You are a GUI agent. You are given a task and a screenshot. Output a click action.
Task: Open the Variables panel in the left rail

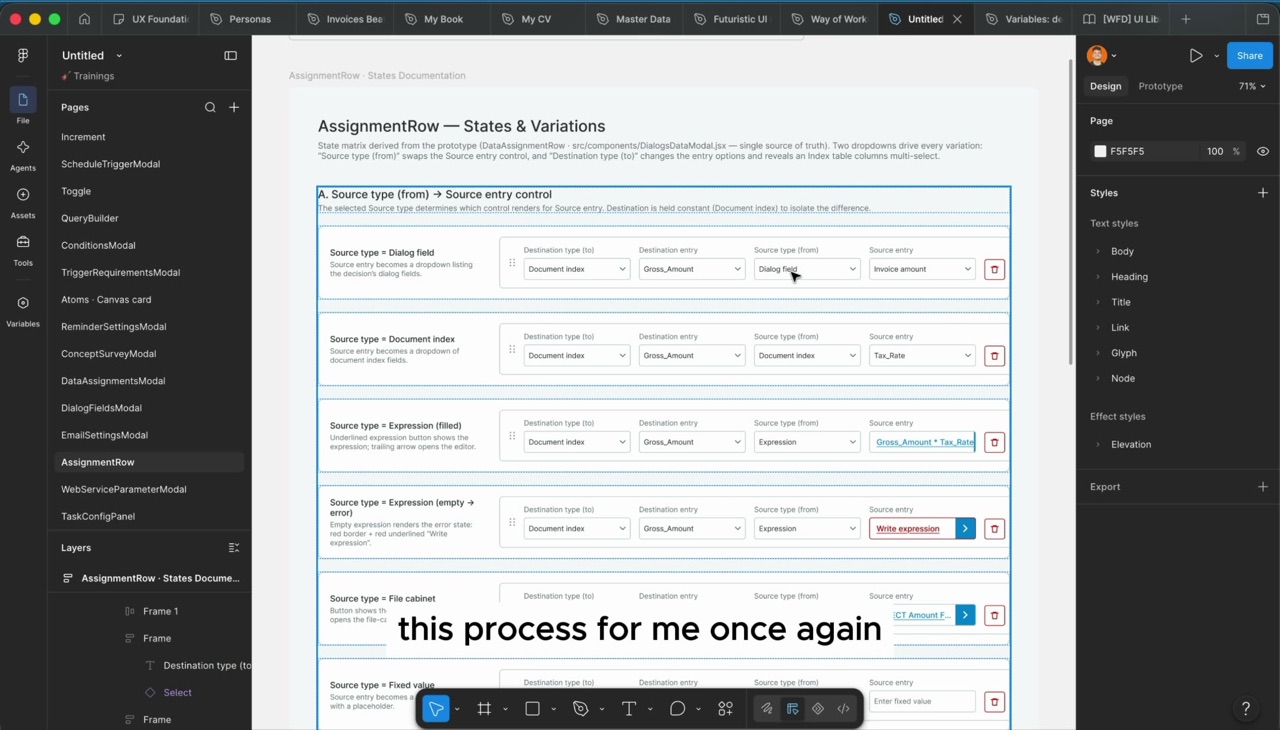point(23,310)
